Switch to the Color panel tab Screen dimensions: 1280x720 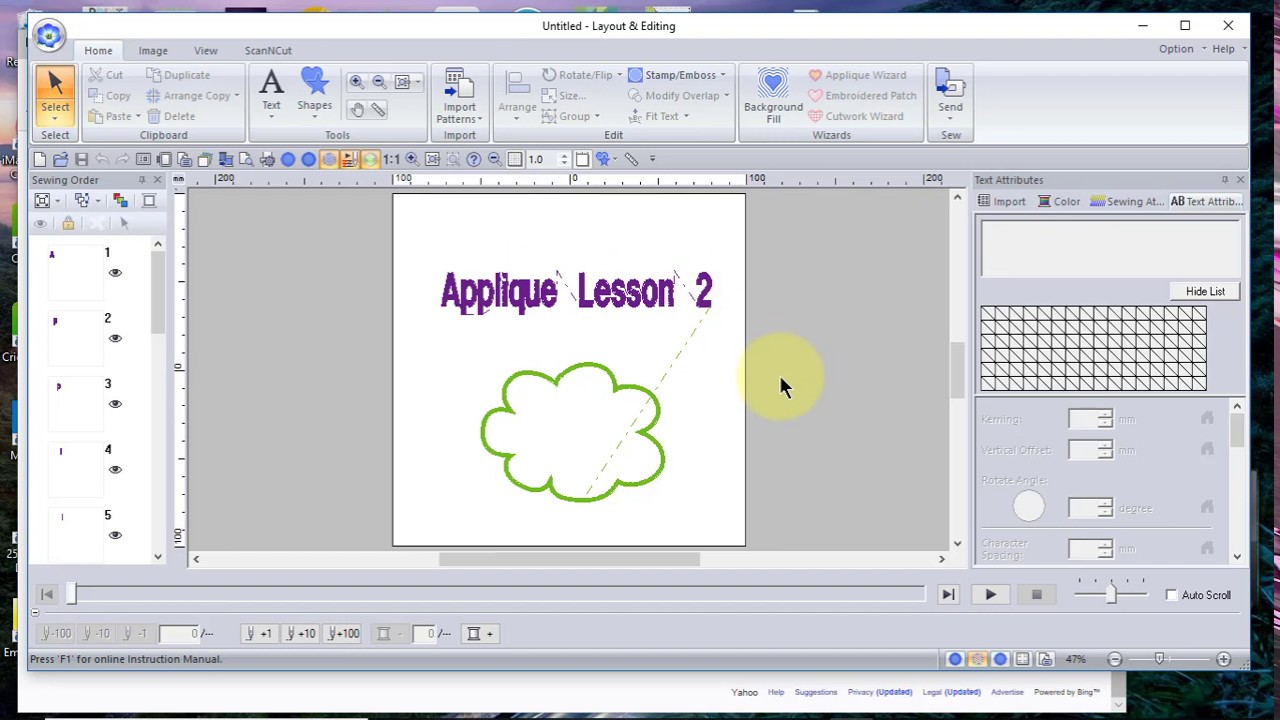(x=1059, y=201)
